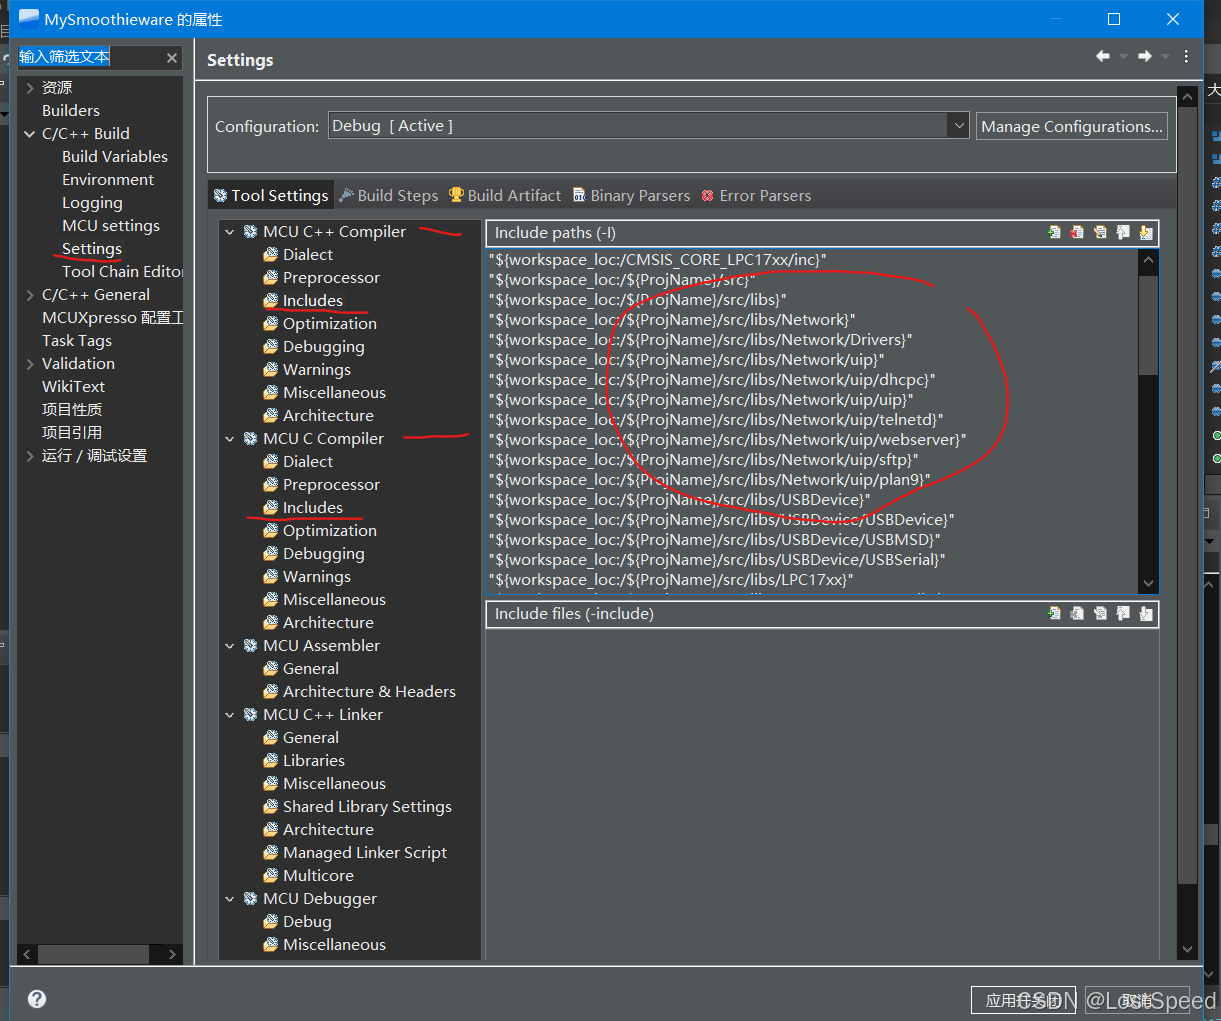Screen dimensions: 1221x1021
Task: Switch to the Tool Settings tab
Action: 270,195
